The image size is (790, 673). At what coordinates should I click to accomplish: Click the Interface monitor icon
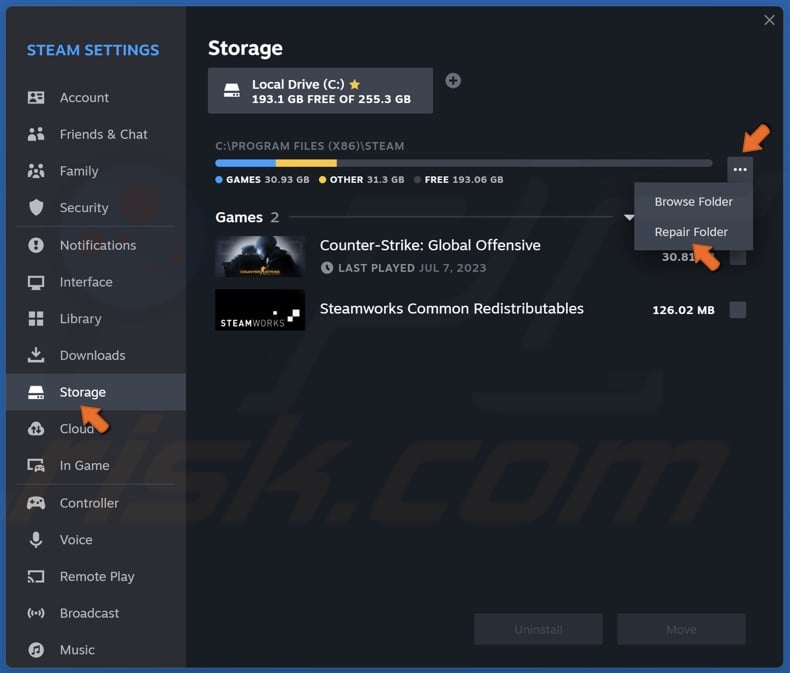coord(36,282)
